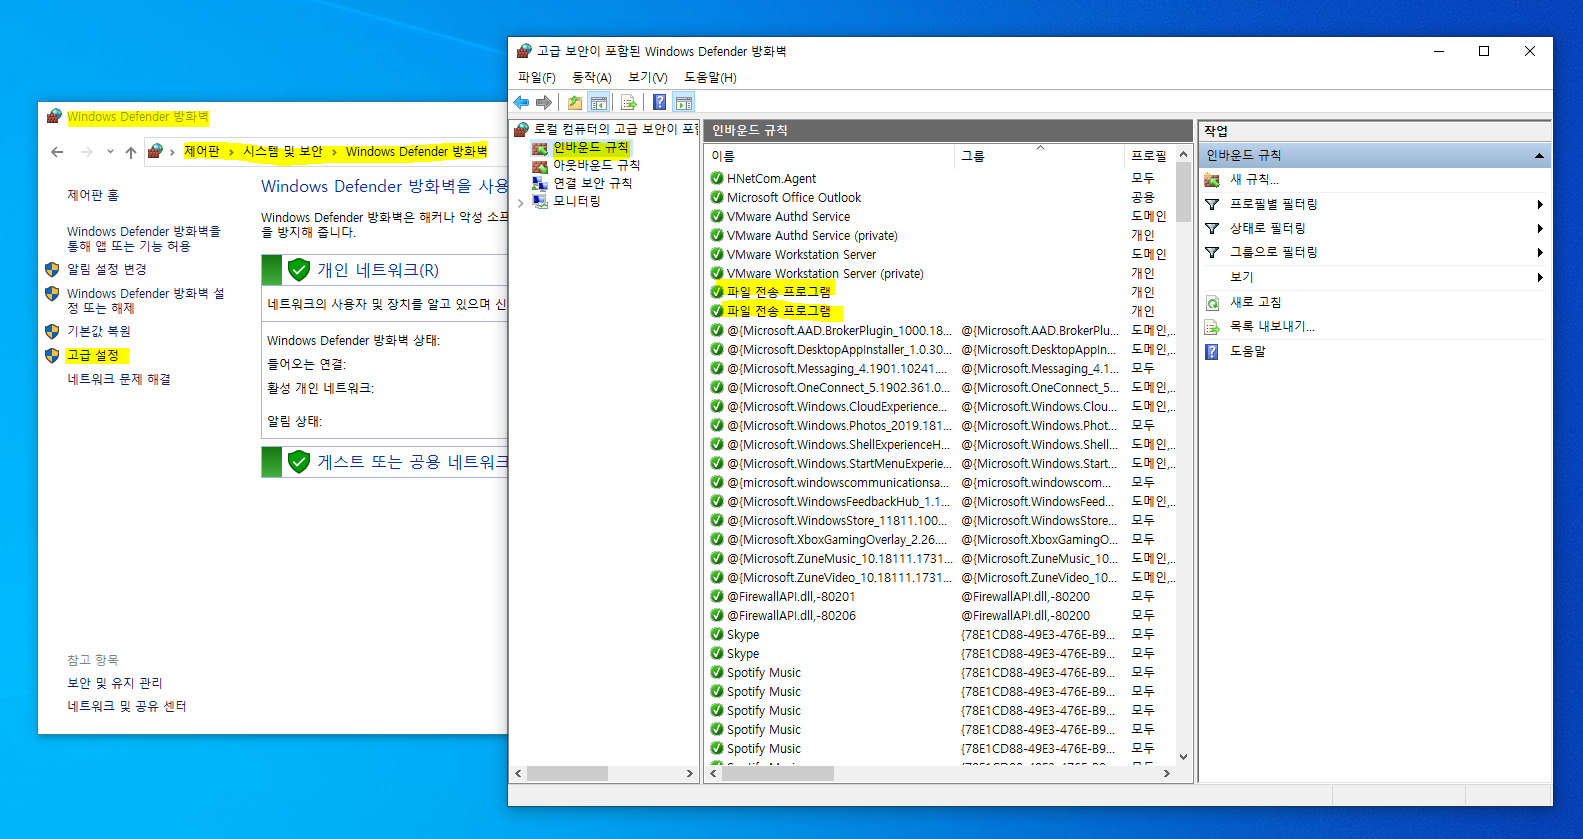The width and height of the screenshot is (1583, 839).
Task: Open the 파일(F) menu
Action: (x=536, y=77)
